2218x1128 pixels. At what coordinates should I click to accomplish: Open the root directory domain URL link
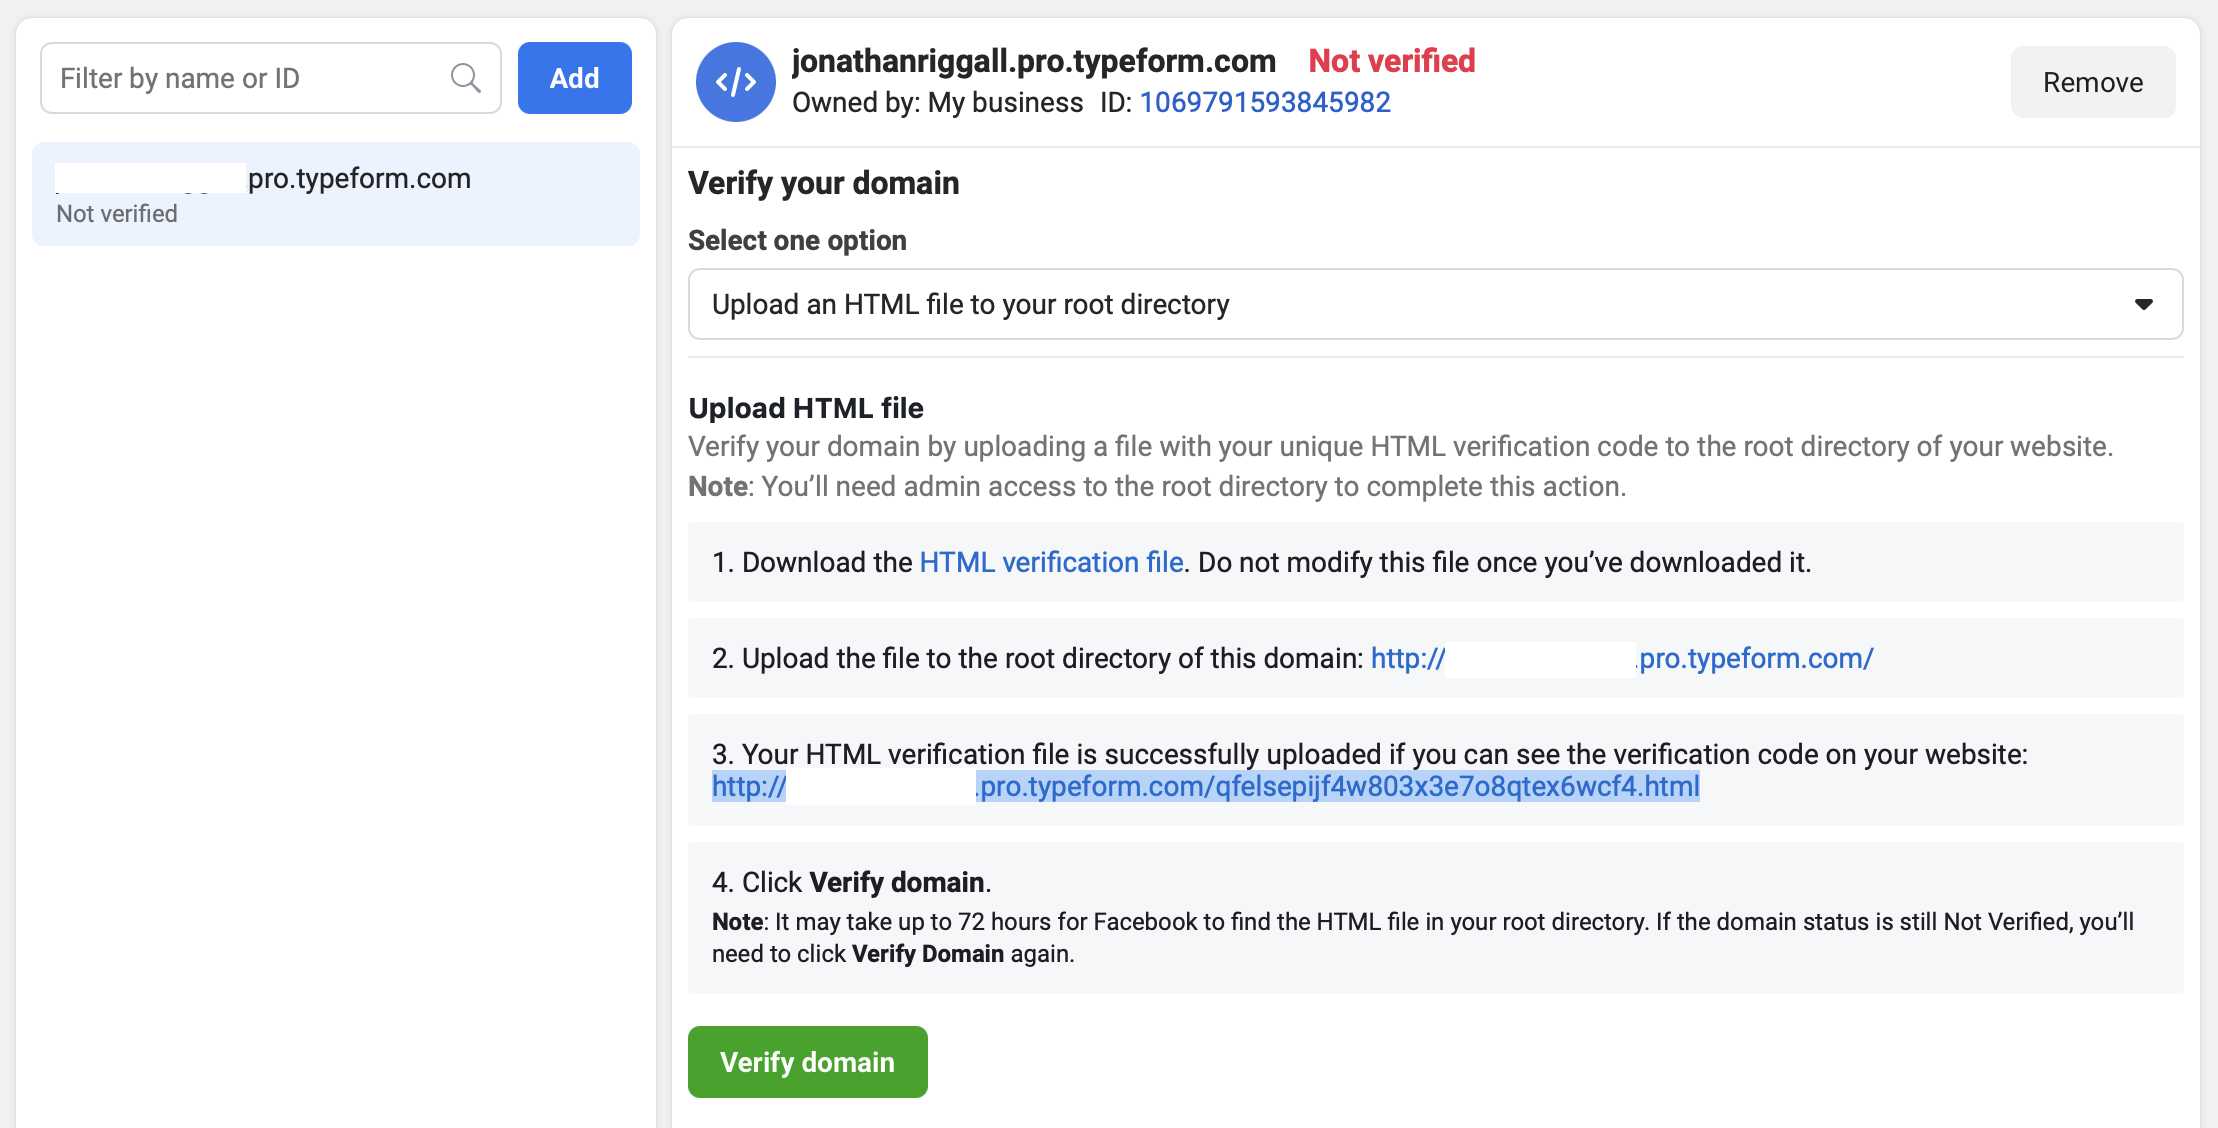coord(1621,658)
